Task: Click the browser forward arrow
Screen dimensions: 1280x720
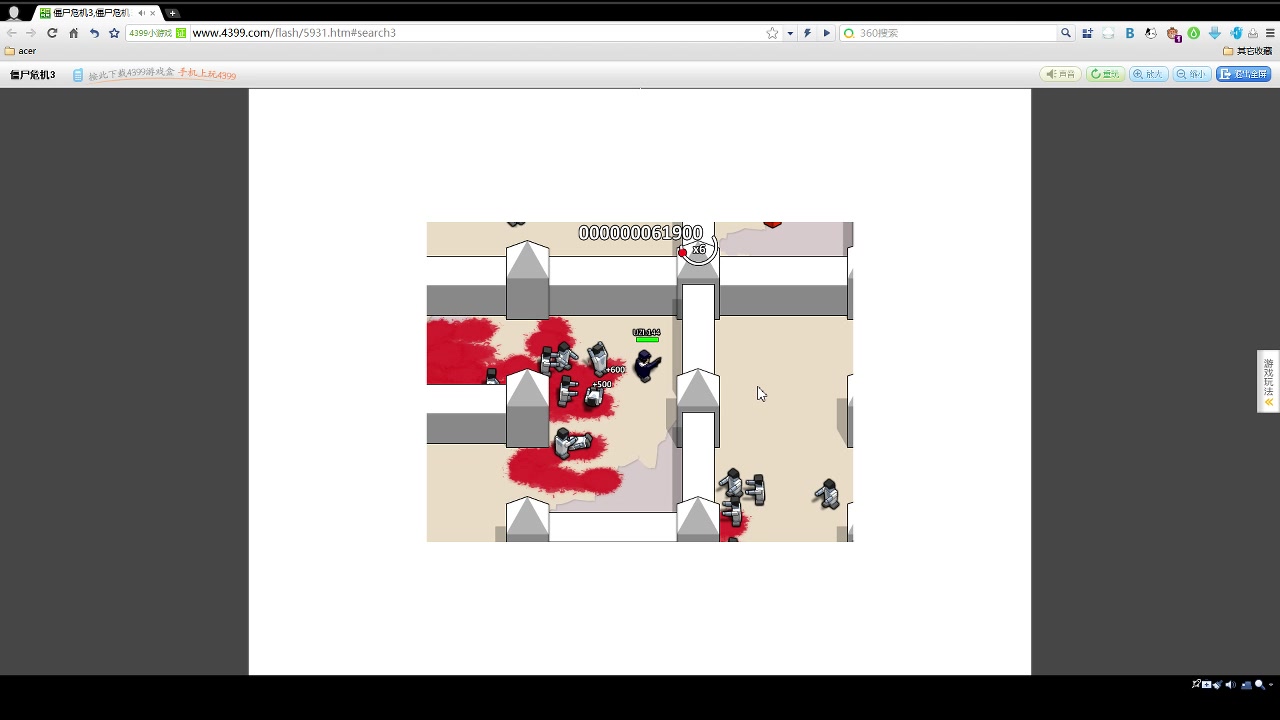Action: pos(31,33)
